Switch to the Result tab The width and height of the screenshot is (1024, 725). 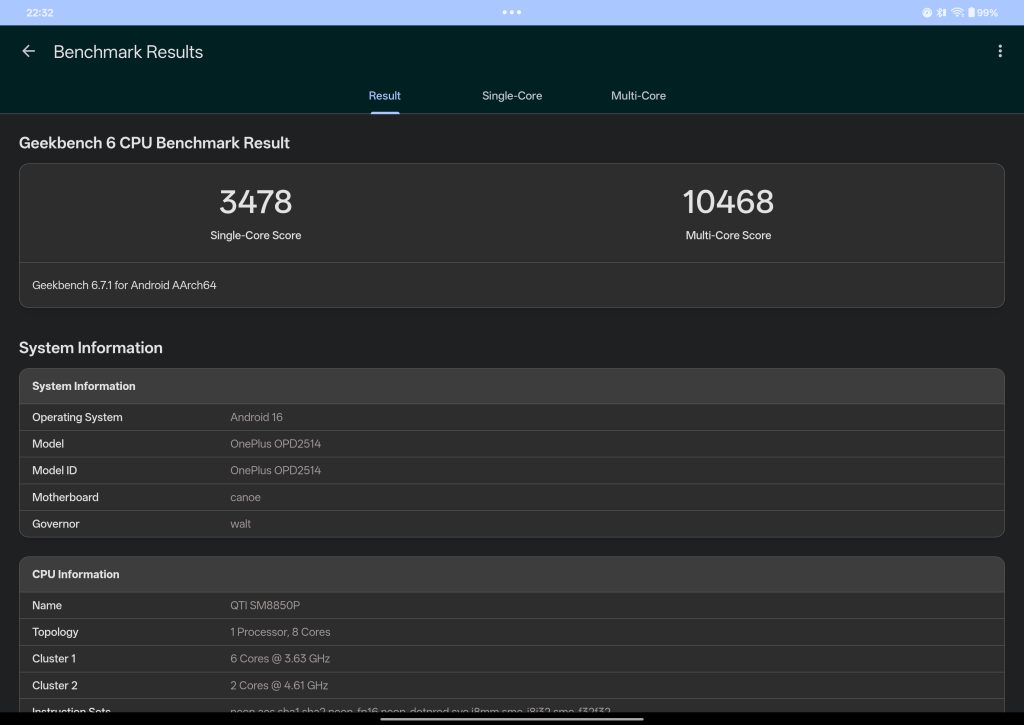click(384, 95)
